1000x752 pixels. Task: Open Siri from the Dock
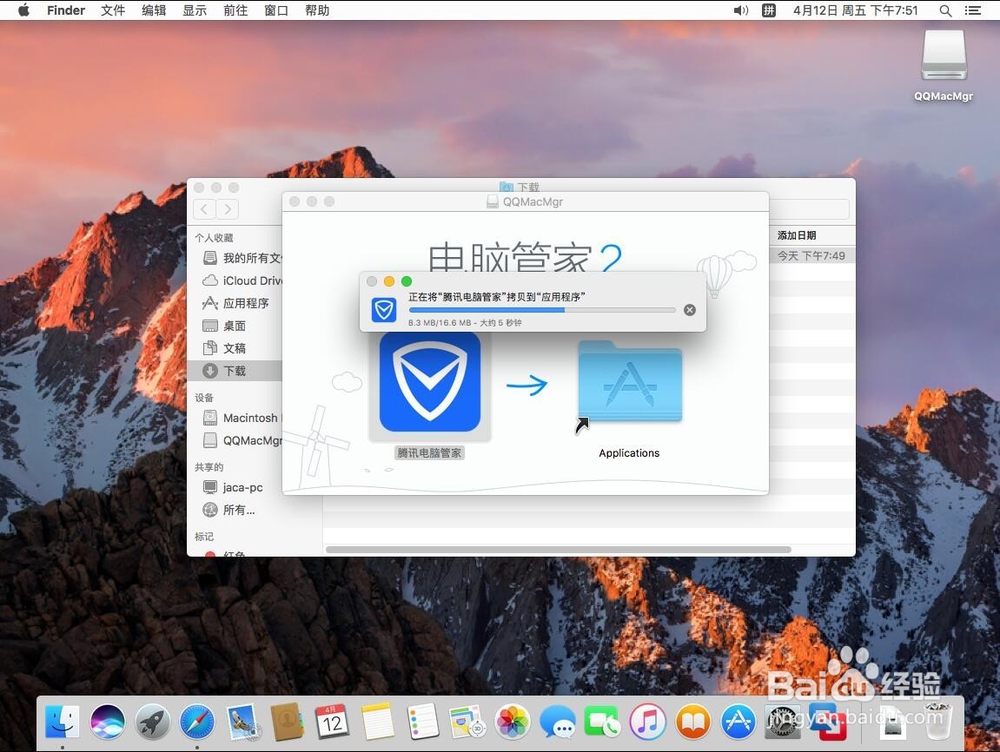click(x=107, y=721)
